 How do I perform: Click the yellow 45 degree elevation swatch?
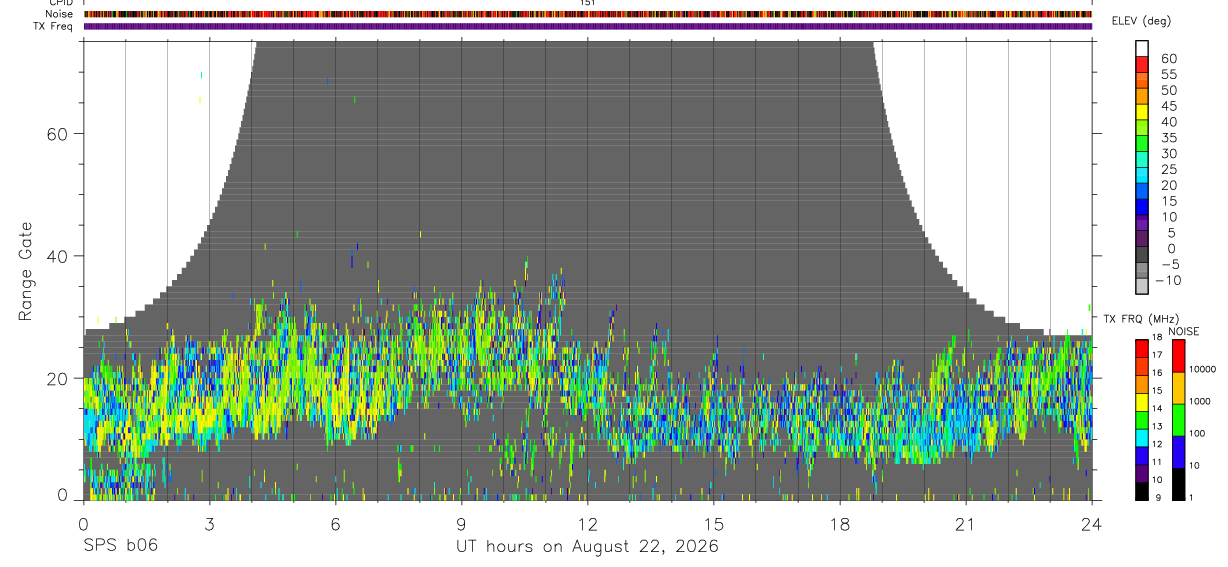point(1142,112)
